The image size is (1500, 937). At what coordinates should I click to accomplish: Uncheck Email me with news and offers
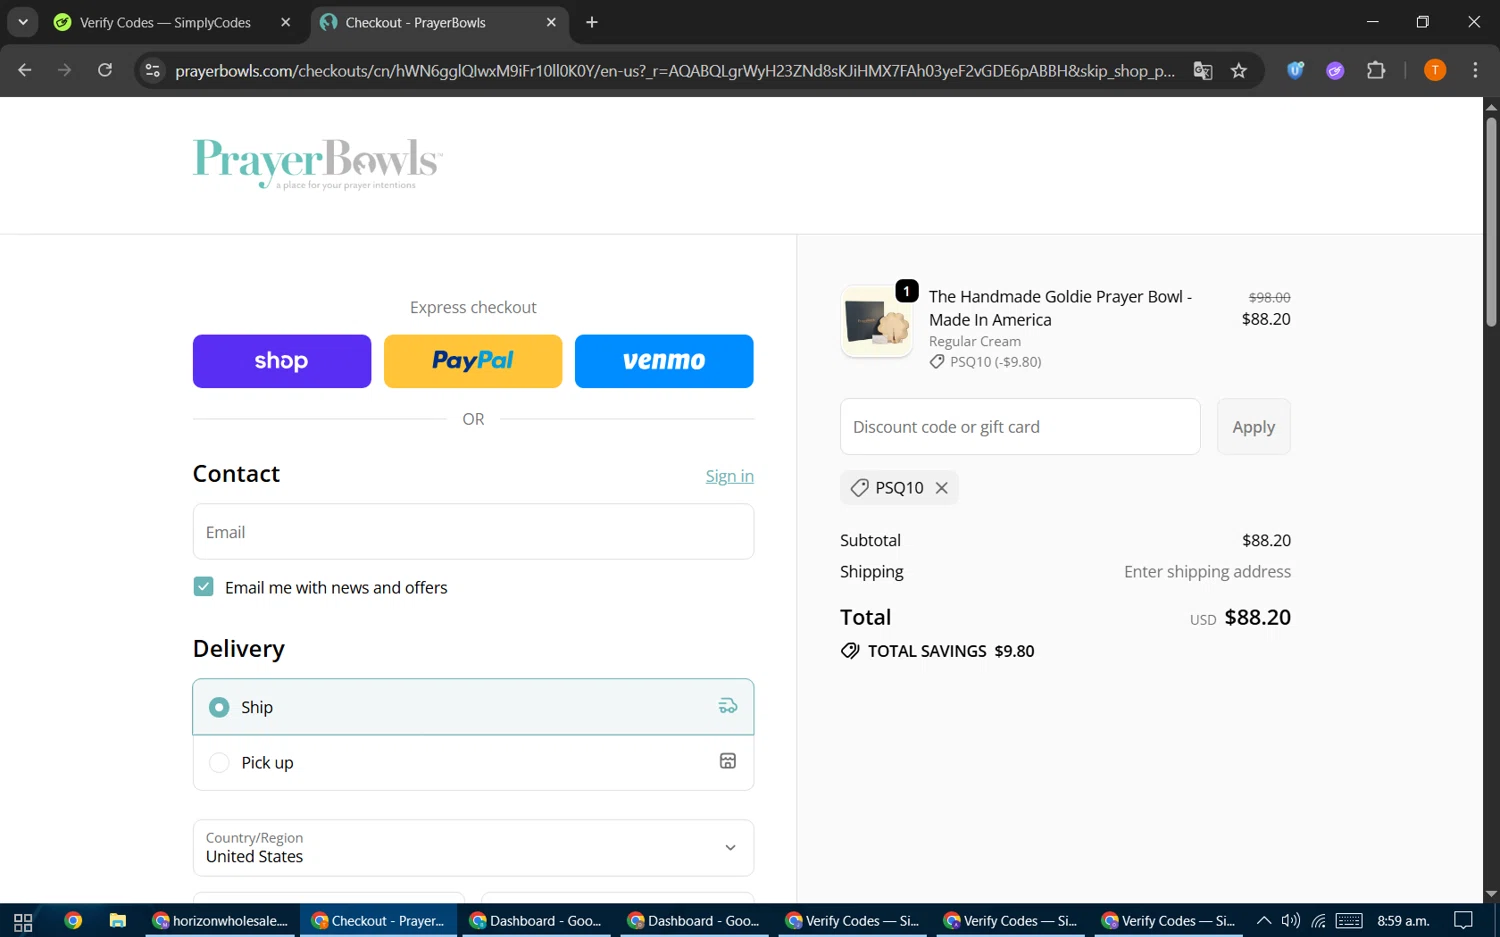tap(204, 587)
